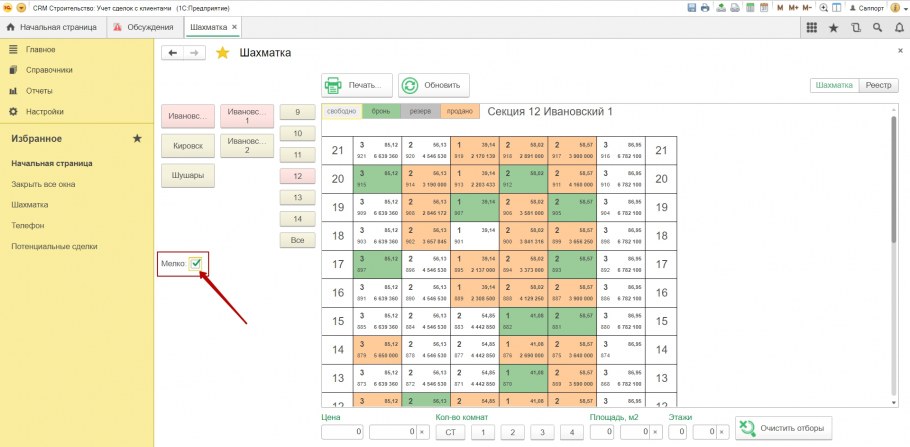
Task: Add Шахматка to favorites with star icon
Action: [x=222, y=53]
